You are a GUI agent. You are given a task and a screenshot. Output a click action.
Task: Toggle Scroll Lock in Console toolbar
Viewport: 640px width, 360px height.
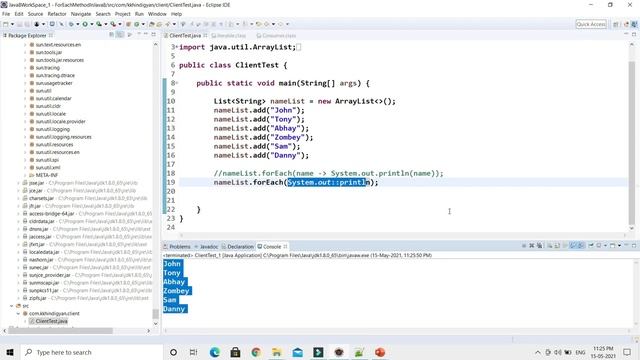(556, 245)
